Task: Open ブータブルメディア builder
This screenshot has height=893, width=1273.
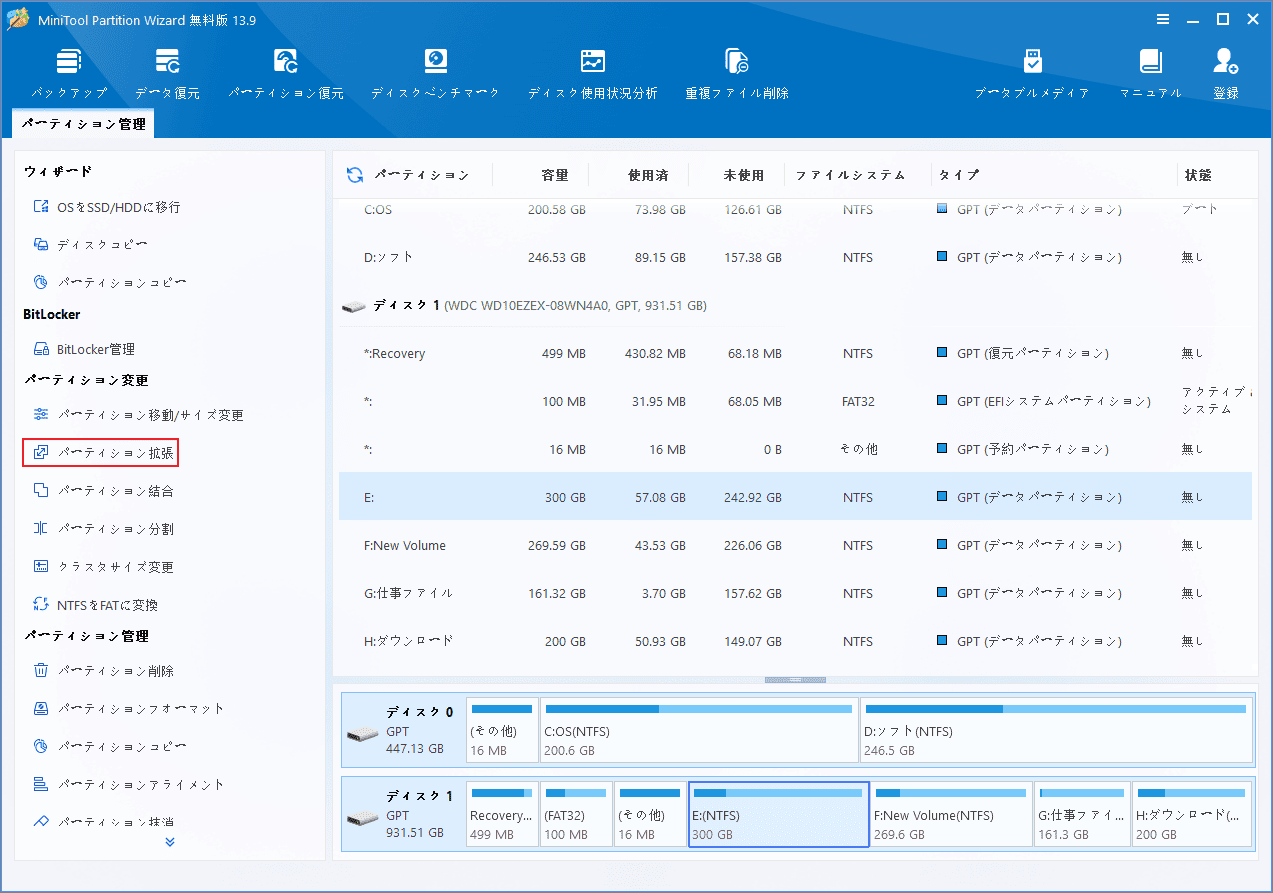Action: pyautogui.click(x=1032, y=73)
